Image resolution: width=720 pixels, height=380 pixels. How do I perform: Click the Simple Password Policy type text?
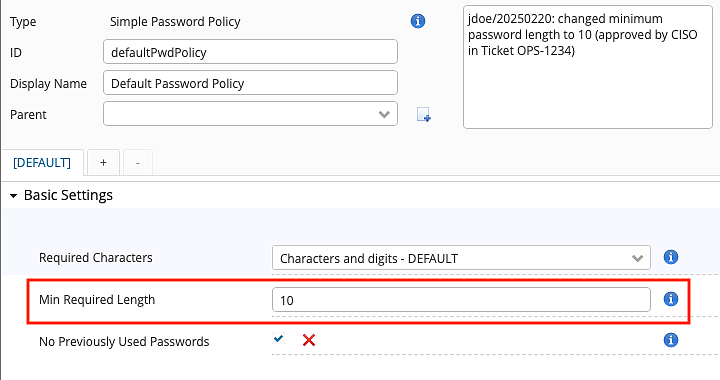pos(175,22)
